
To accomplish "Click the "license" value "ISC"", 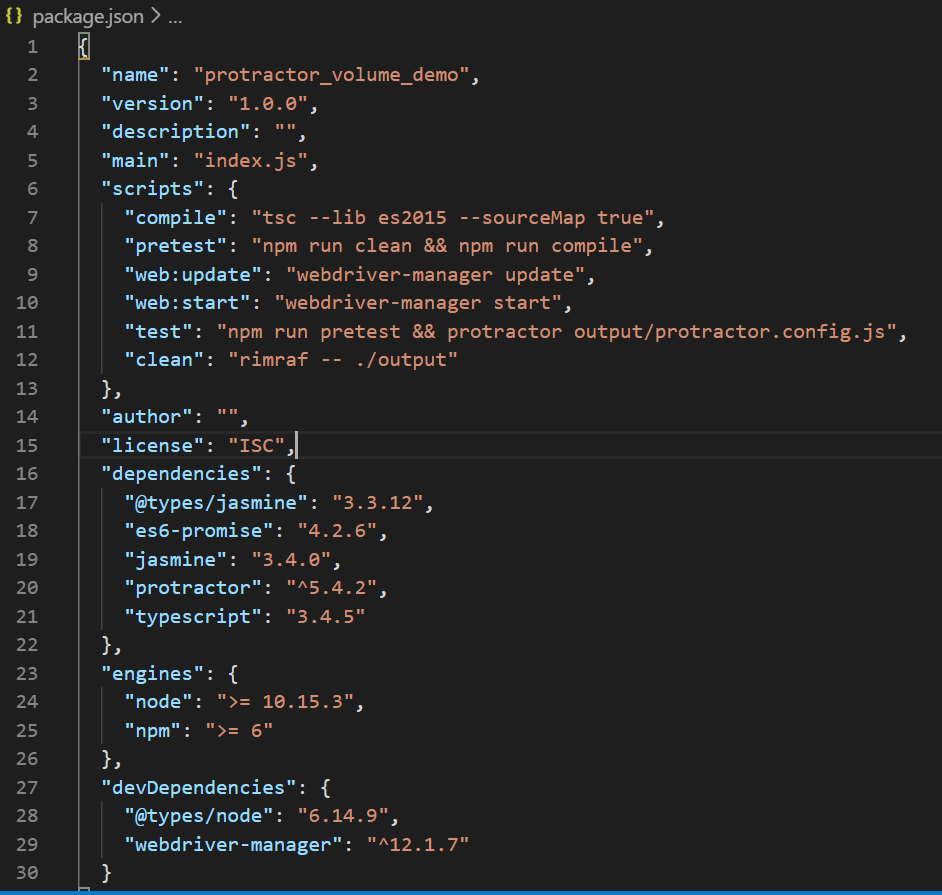I will (x=259, y=445).
